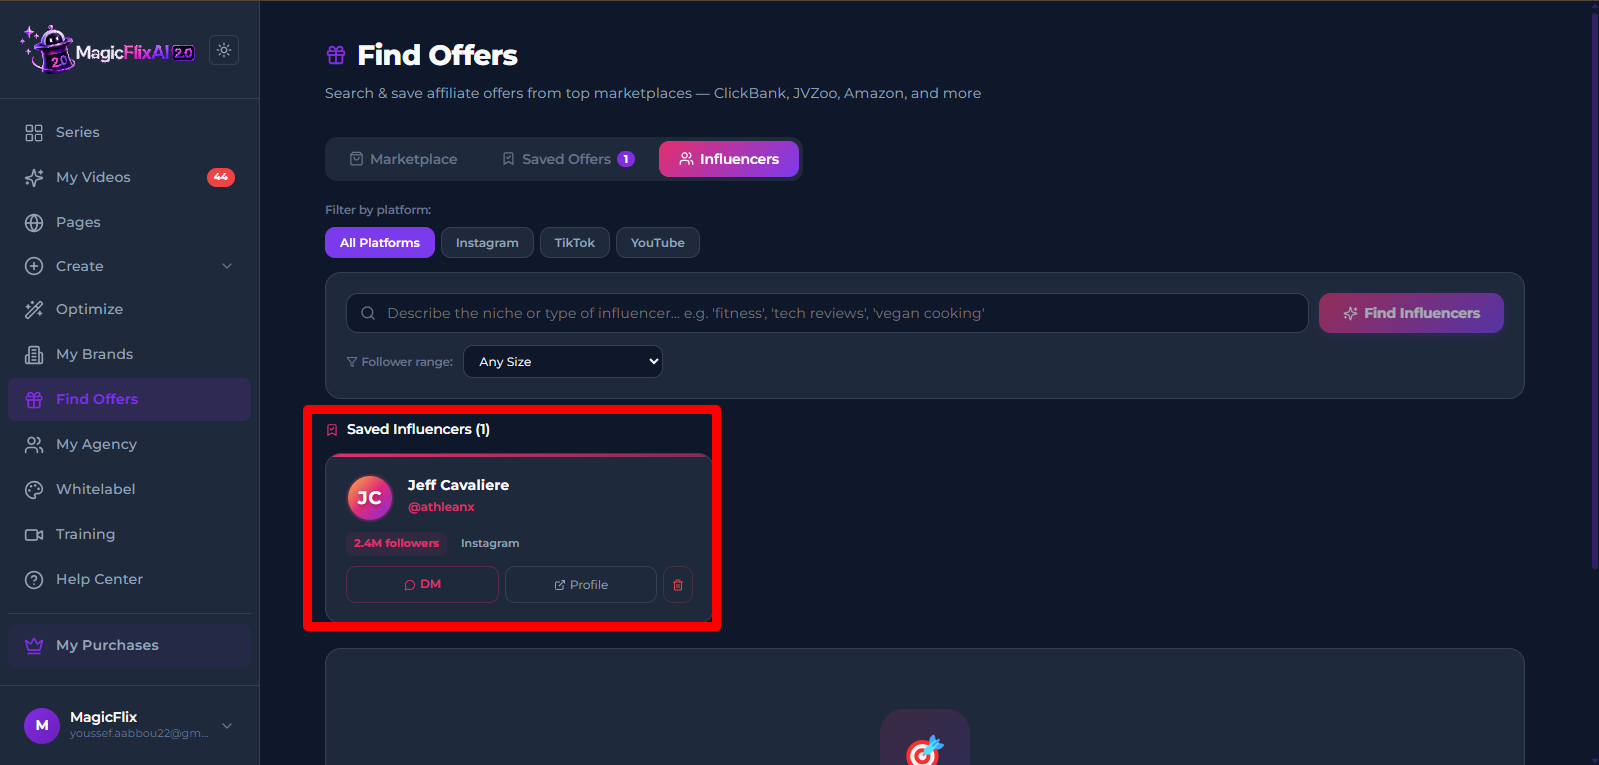1599x765 pixels.
Task: Toggle the light/dark theme sun icon
Action: 224,50
